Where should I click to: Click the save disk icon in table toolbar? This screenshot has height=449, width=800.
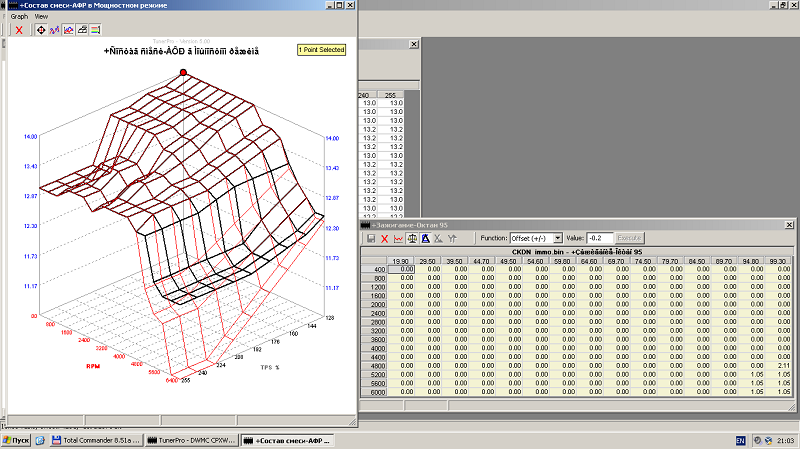point(371,239)
